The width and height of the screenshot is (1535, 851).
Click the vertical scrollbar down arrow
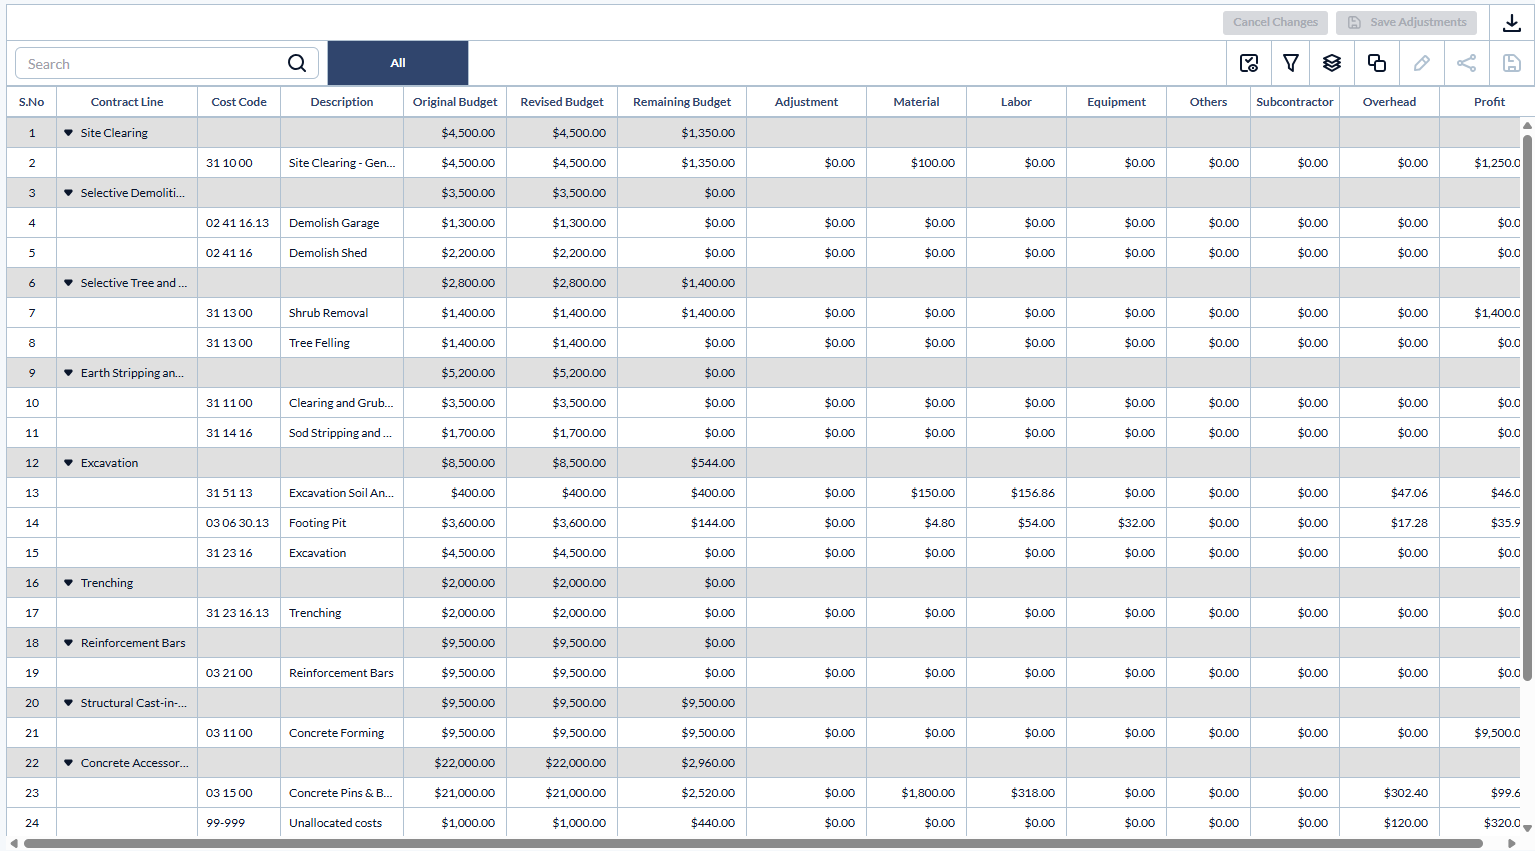tap(1527, 828)
